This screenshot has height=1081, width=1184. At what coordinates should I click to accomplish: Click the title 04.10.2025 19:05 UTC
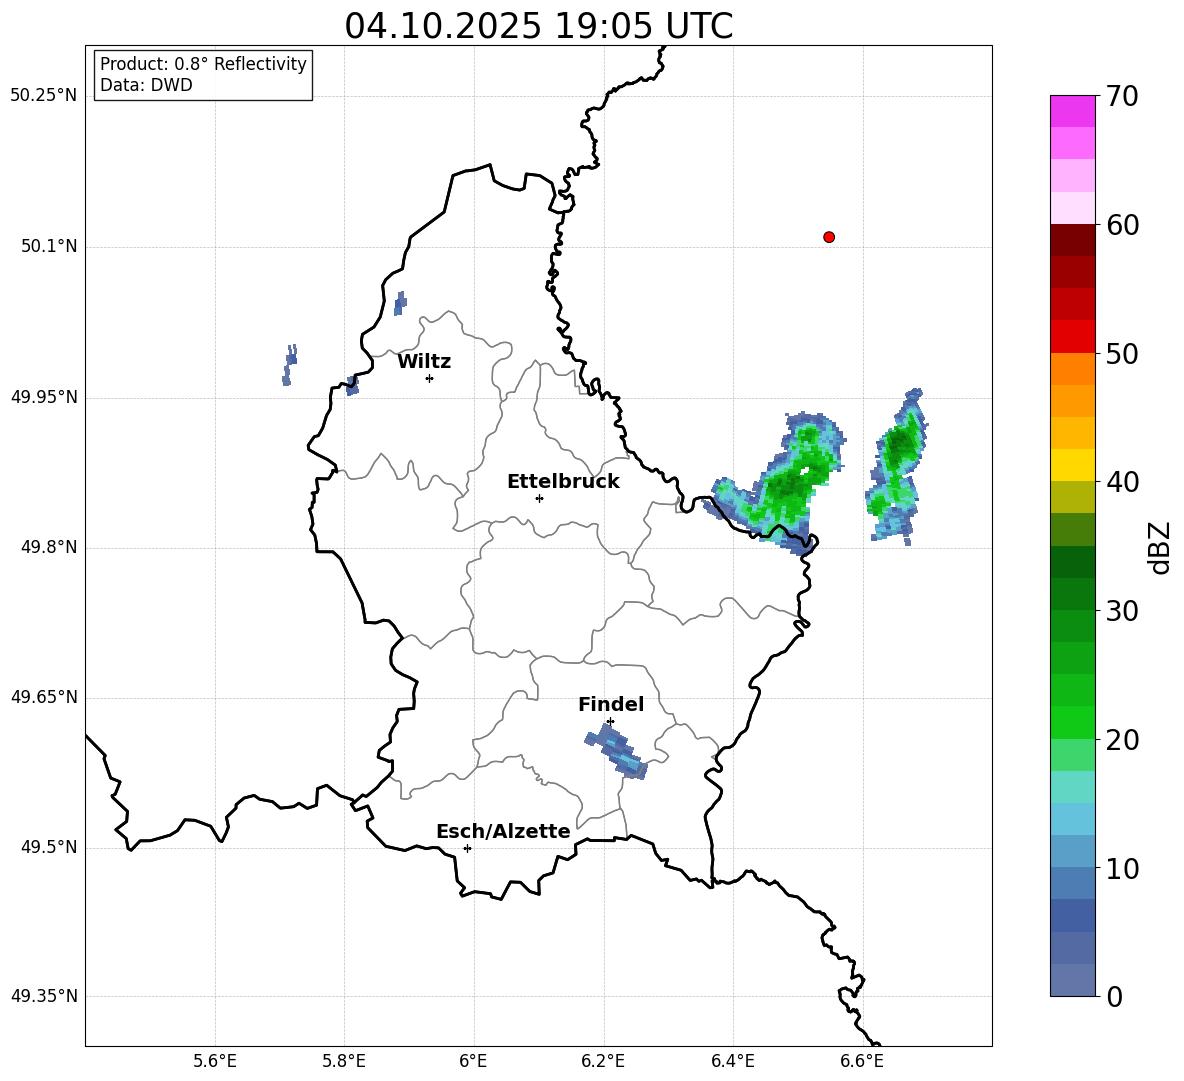click(x=538, y=26)
